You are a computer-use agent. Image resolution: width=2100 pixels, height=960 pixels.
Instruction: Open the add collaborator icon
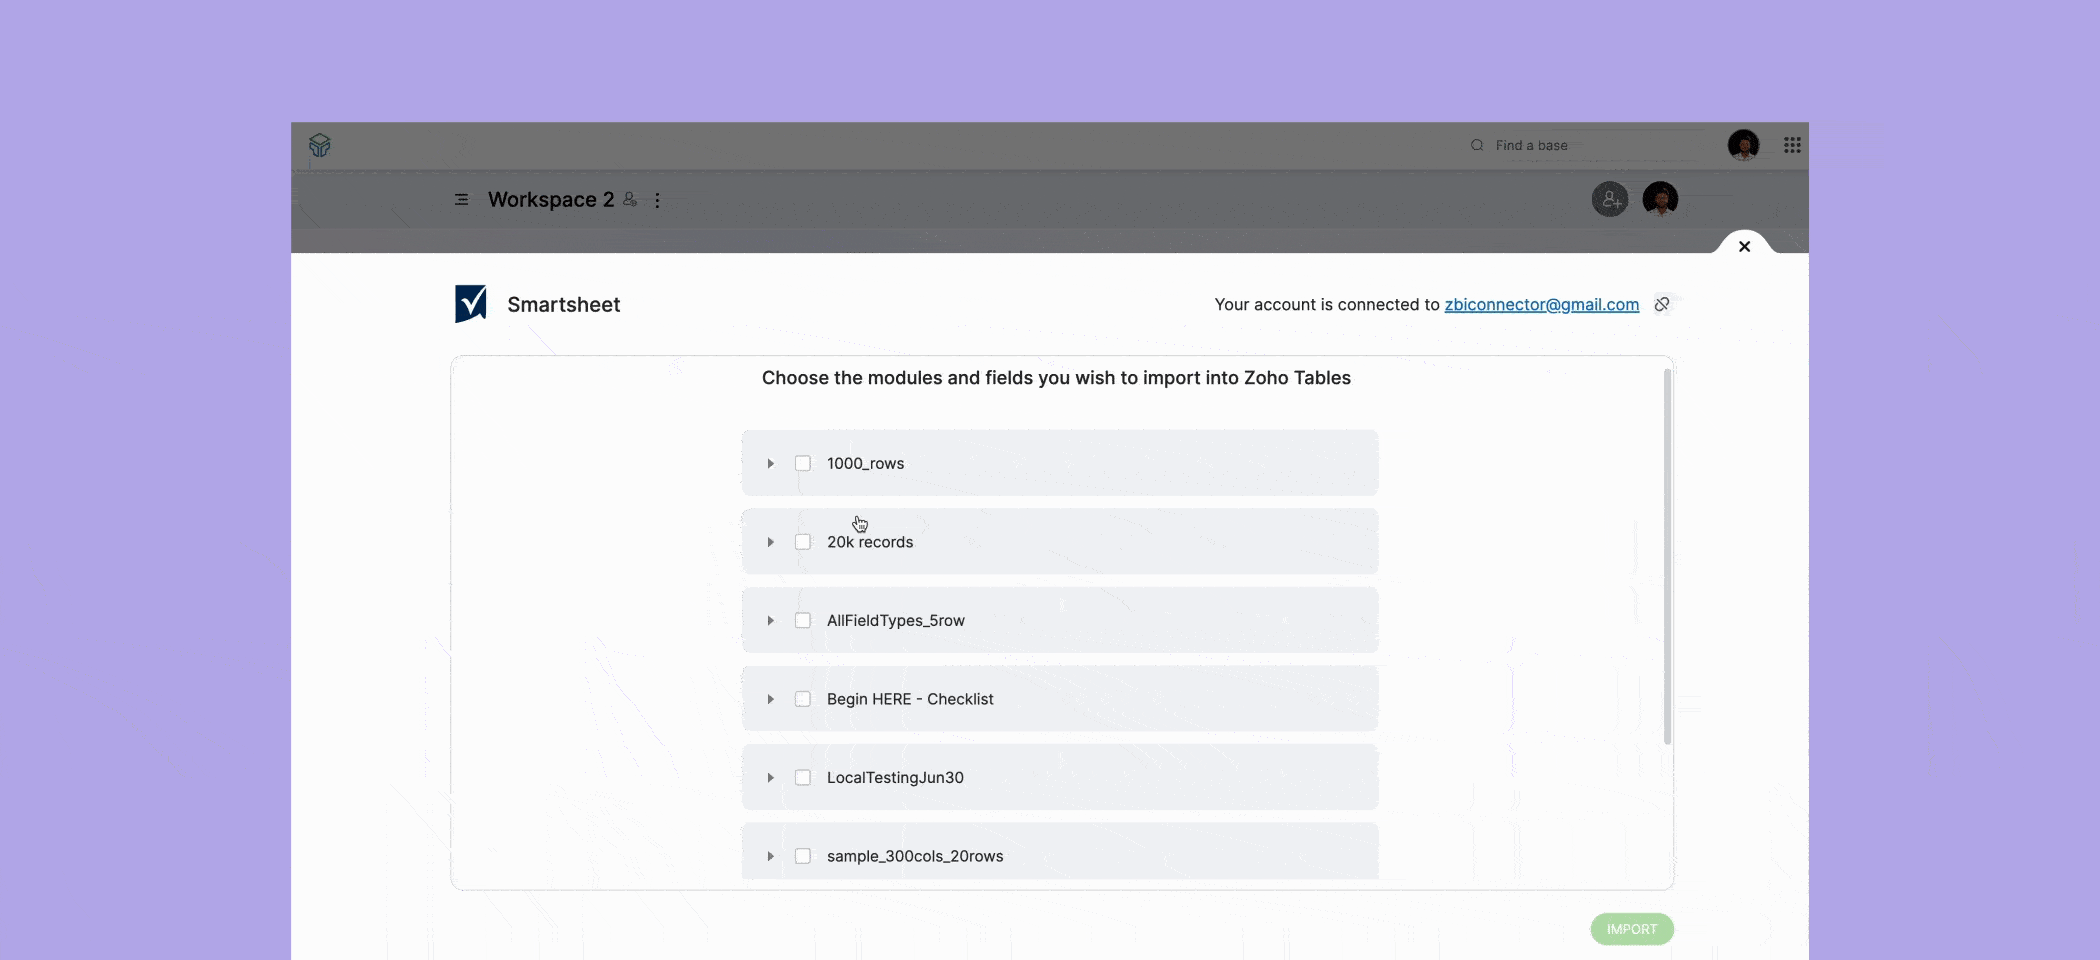pos(1609,199)
